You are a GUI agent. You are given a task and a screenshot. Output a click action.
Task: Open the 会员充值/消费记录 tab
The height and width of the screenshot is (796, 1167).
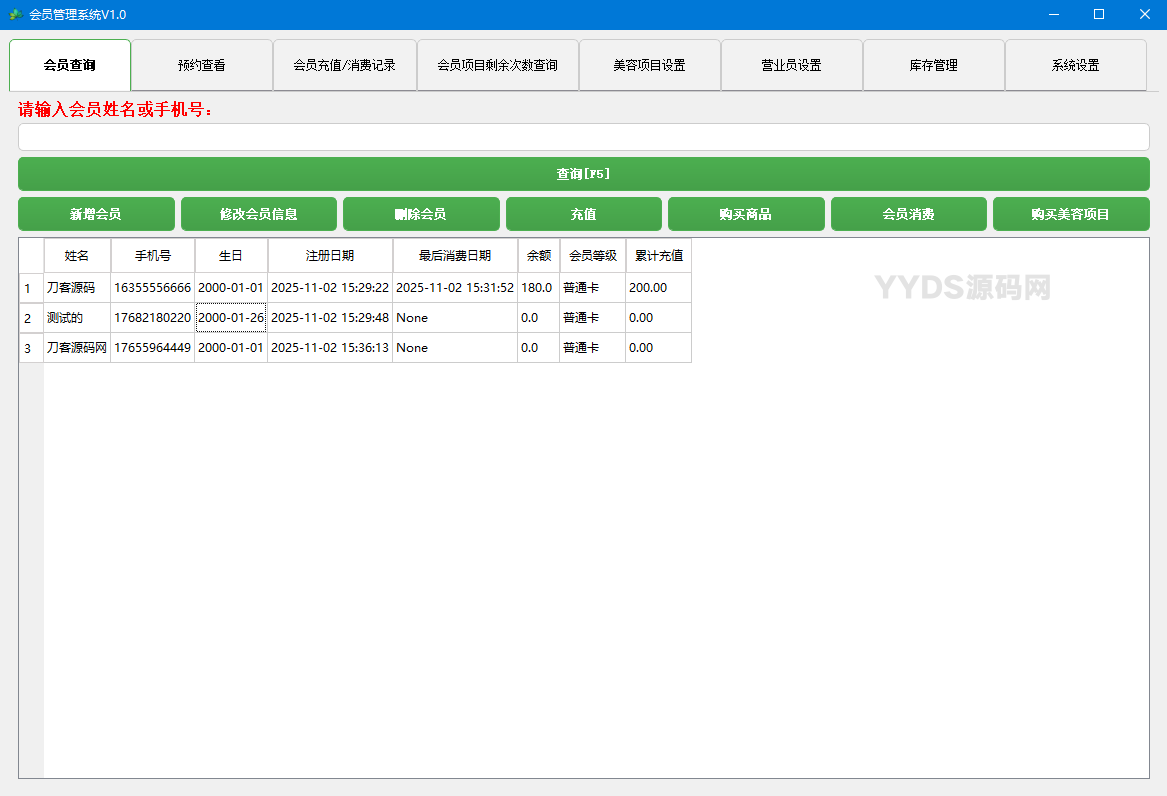coord(345,64)
